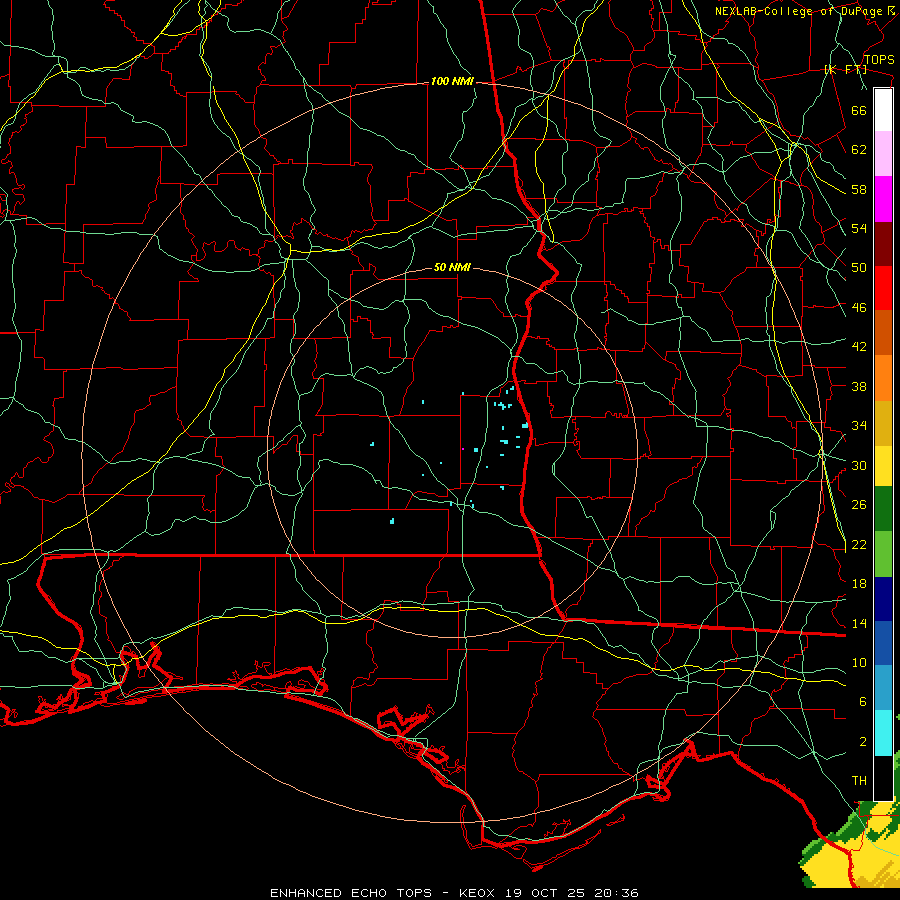Image resolution: width=900 pixels, height=900 pixels.
Task: Click the legend value '6'
Action: 863,702
